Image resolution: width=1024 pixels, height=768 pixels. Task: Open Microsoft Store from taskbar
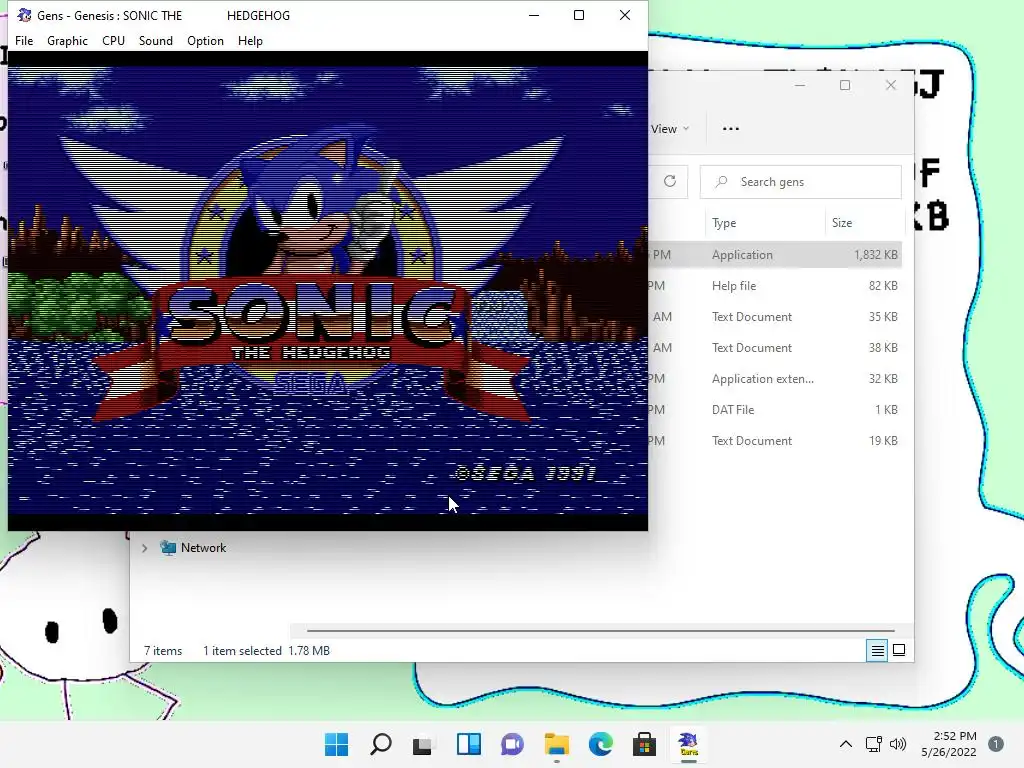click(645, 744)
